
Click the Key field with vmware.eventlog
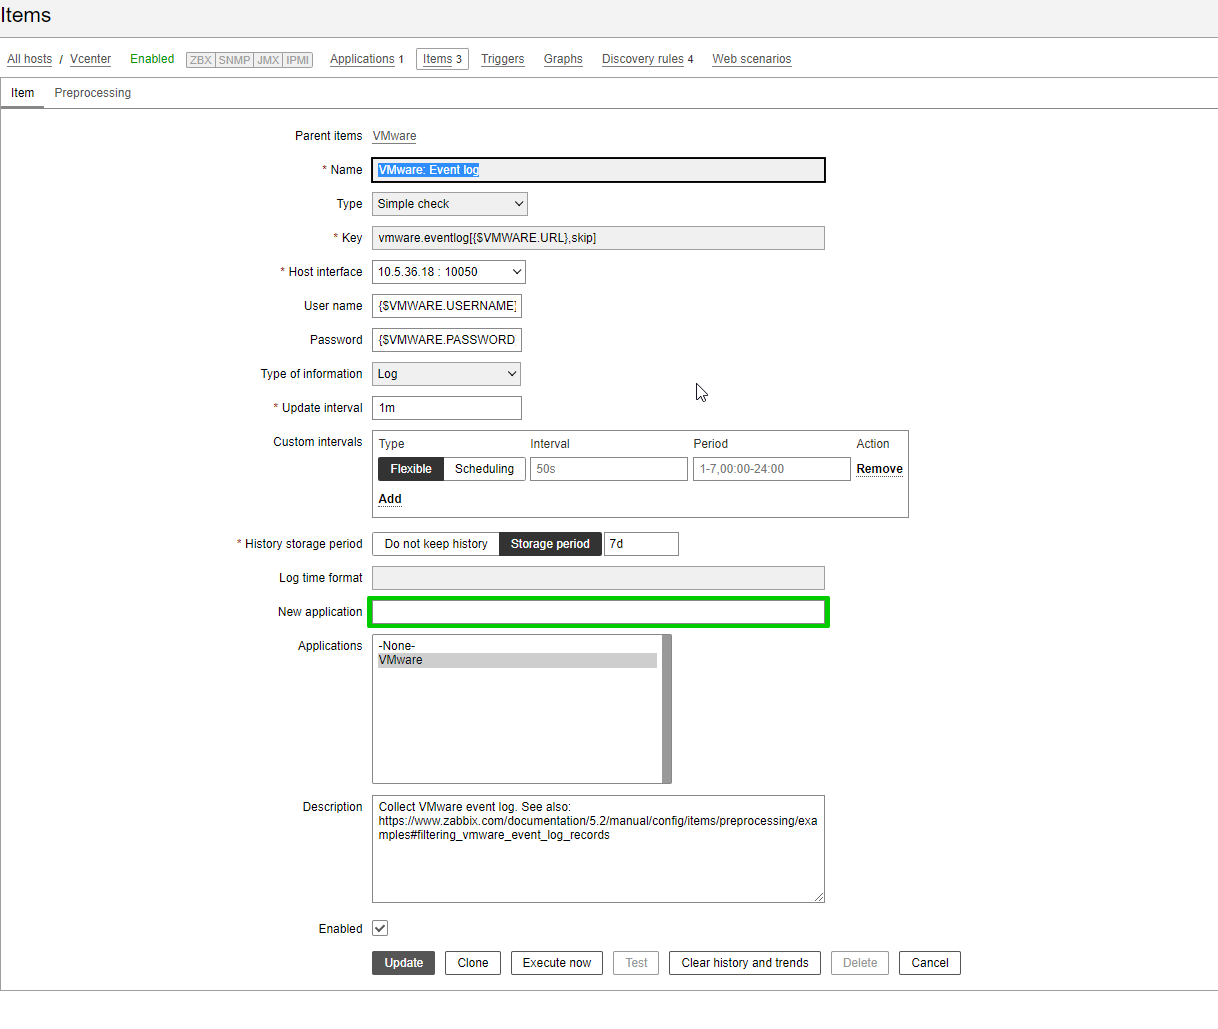tap(598, 238)
